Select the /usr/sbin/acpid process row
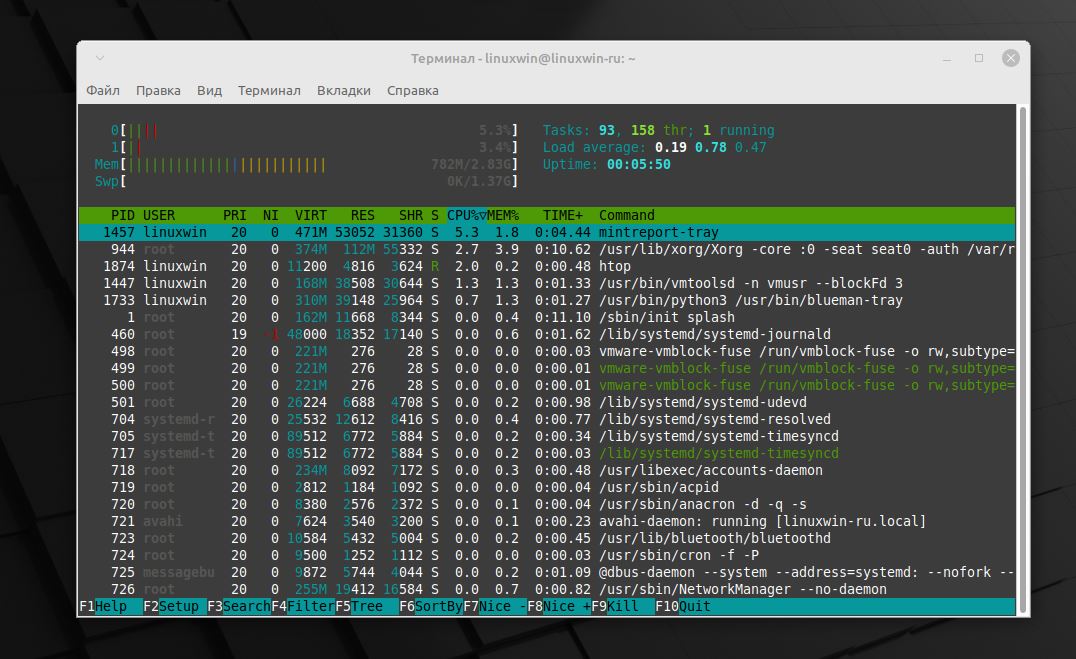The height and width of the screenshot is (659, 1076). (x=547, y=487)
